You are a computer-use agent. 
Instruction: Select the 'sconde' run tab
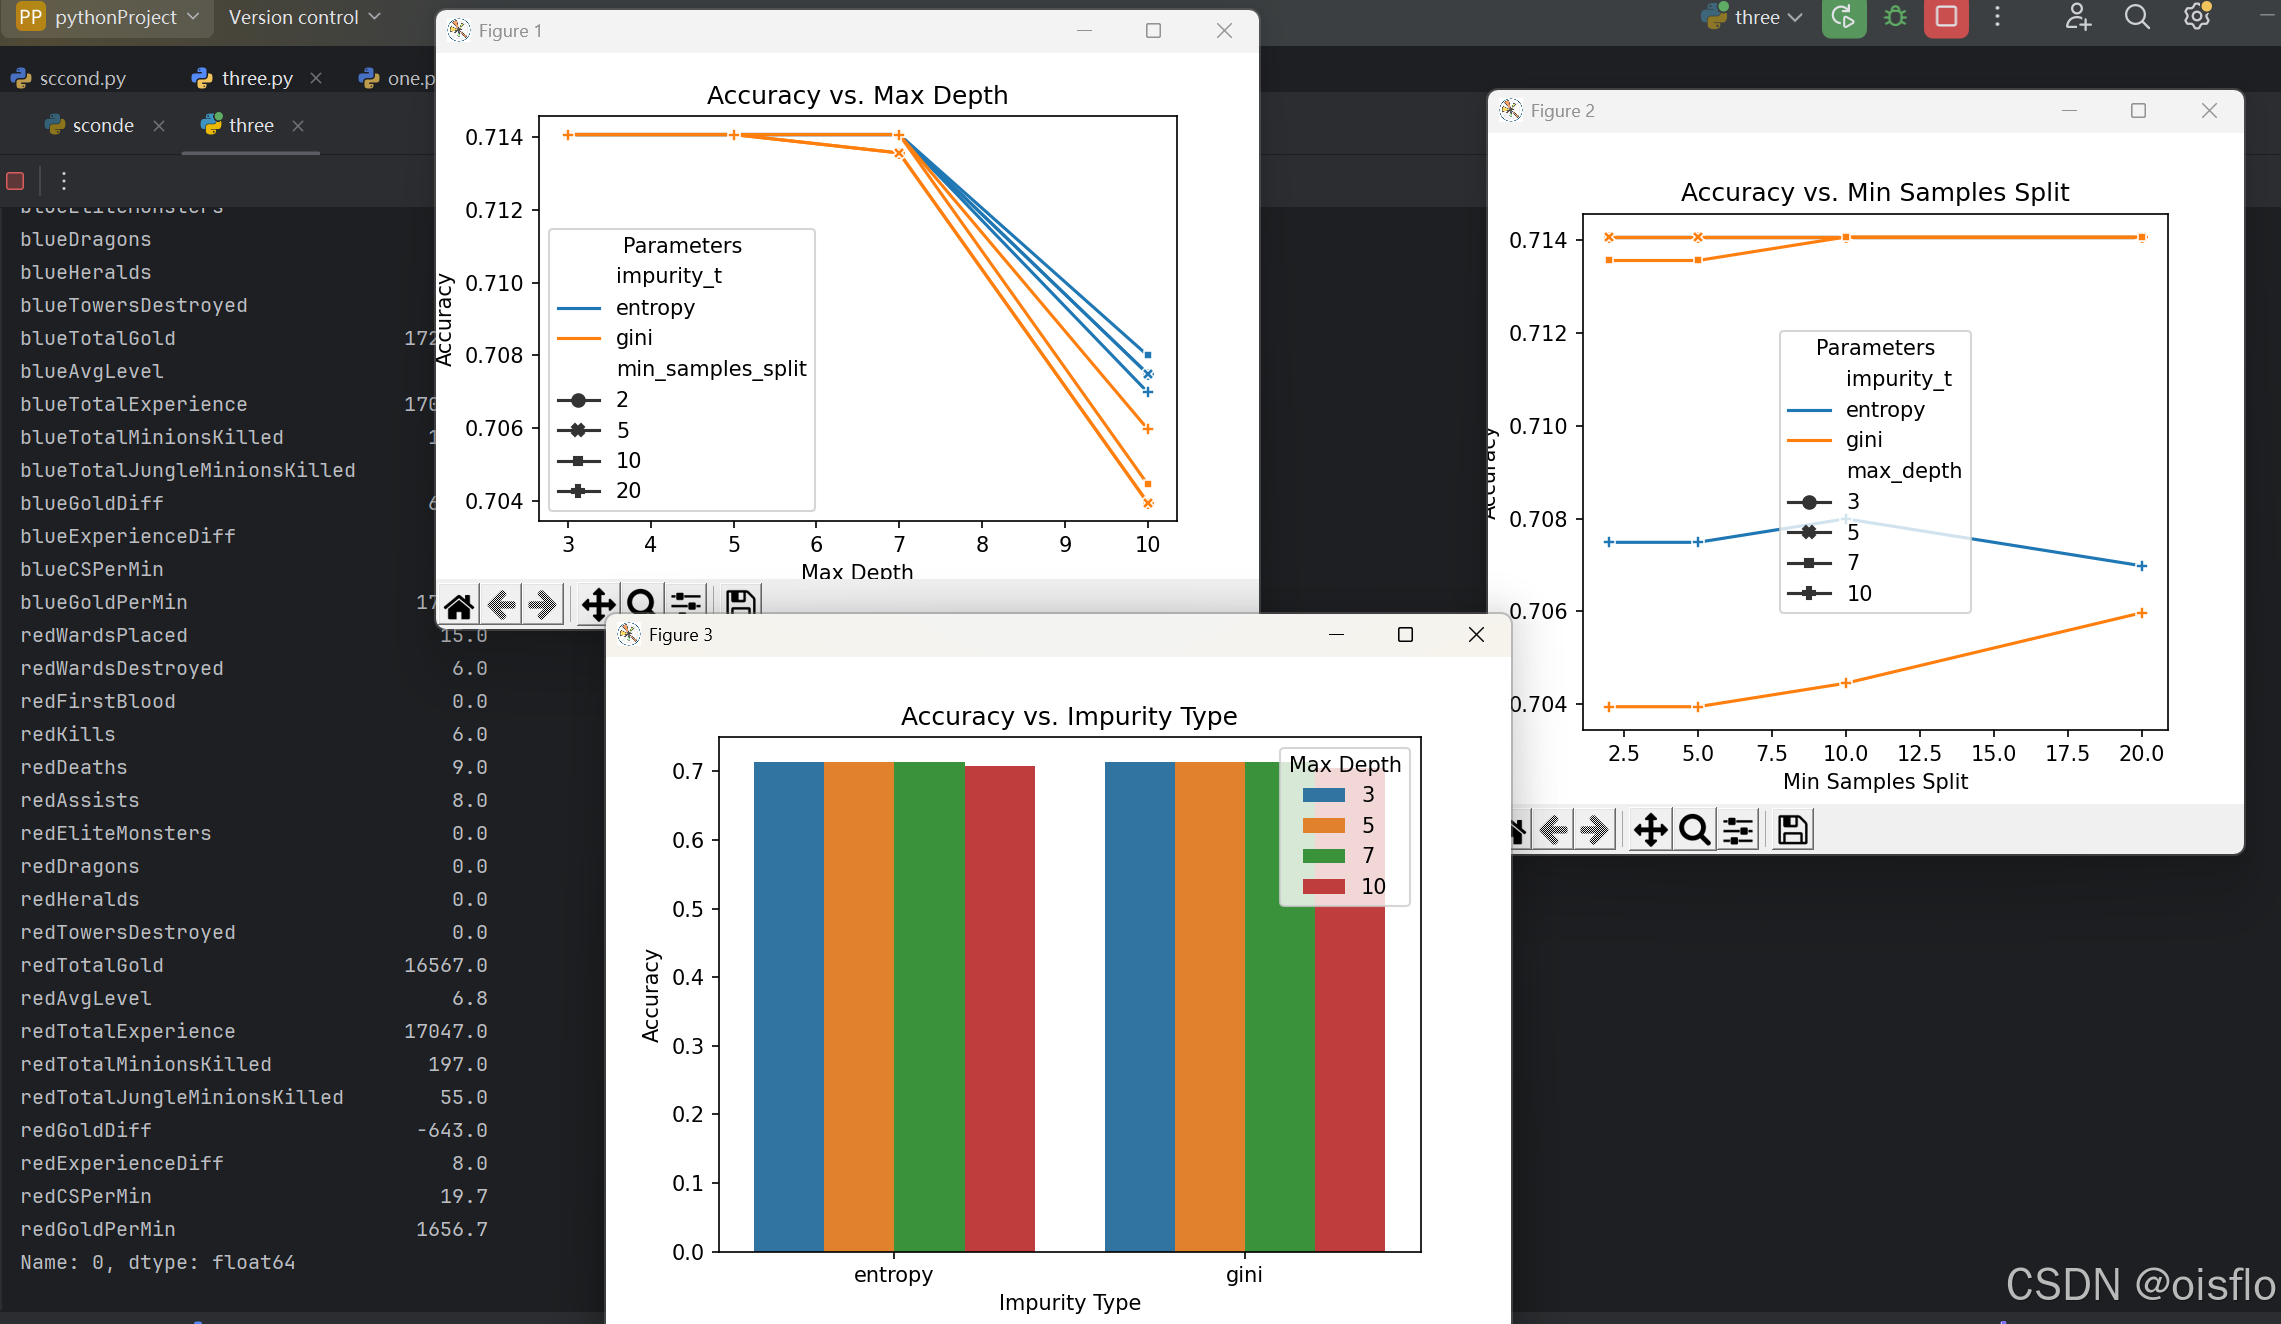tap(102, 125)
